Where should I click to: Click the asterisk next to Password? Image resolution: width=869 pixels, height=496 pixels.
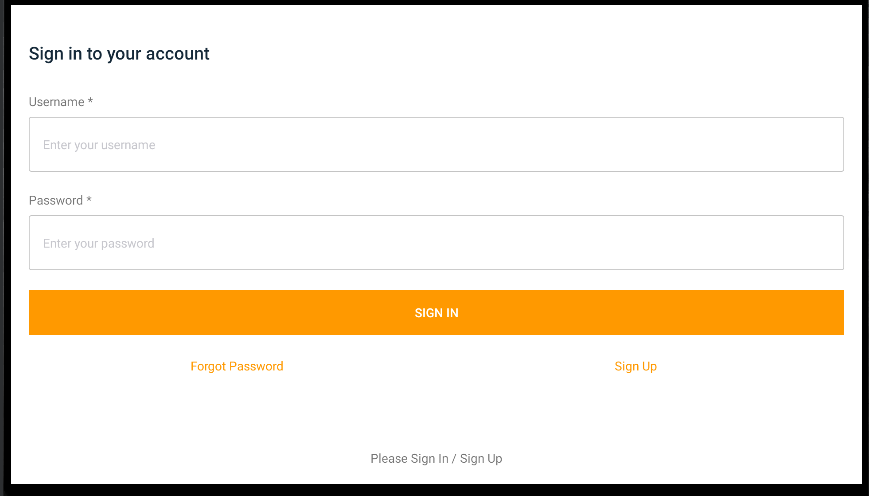coord(89,200)
